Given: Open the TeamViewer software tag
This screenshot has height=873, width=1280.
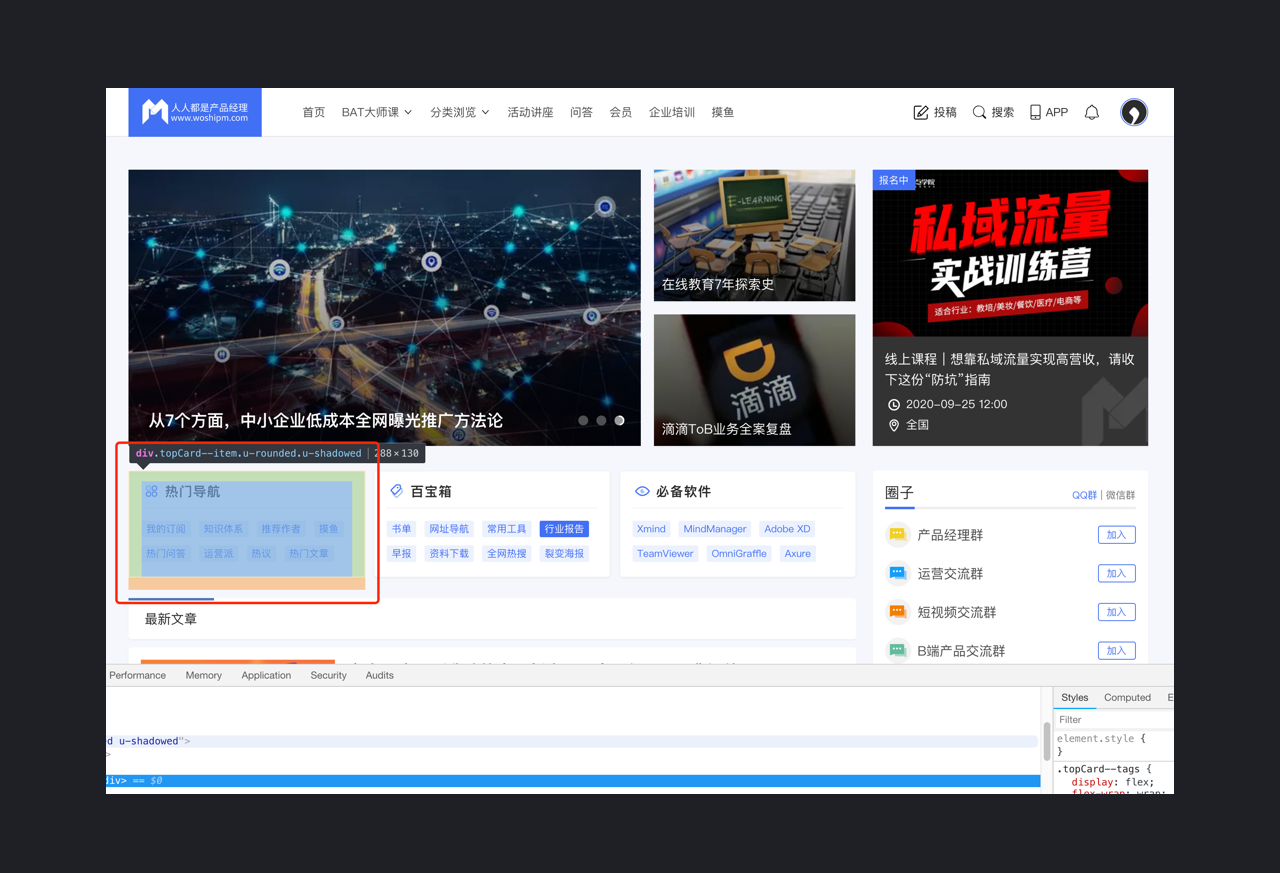Looking at the screenshot, I should [x=665, y=553].
